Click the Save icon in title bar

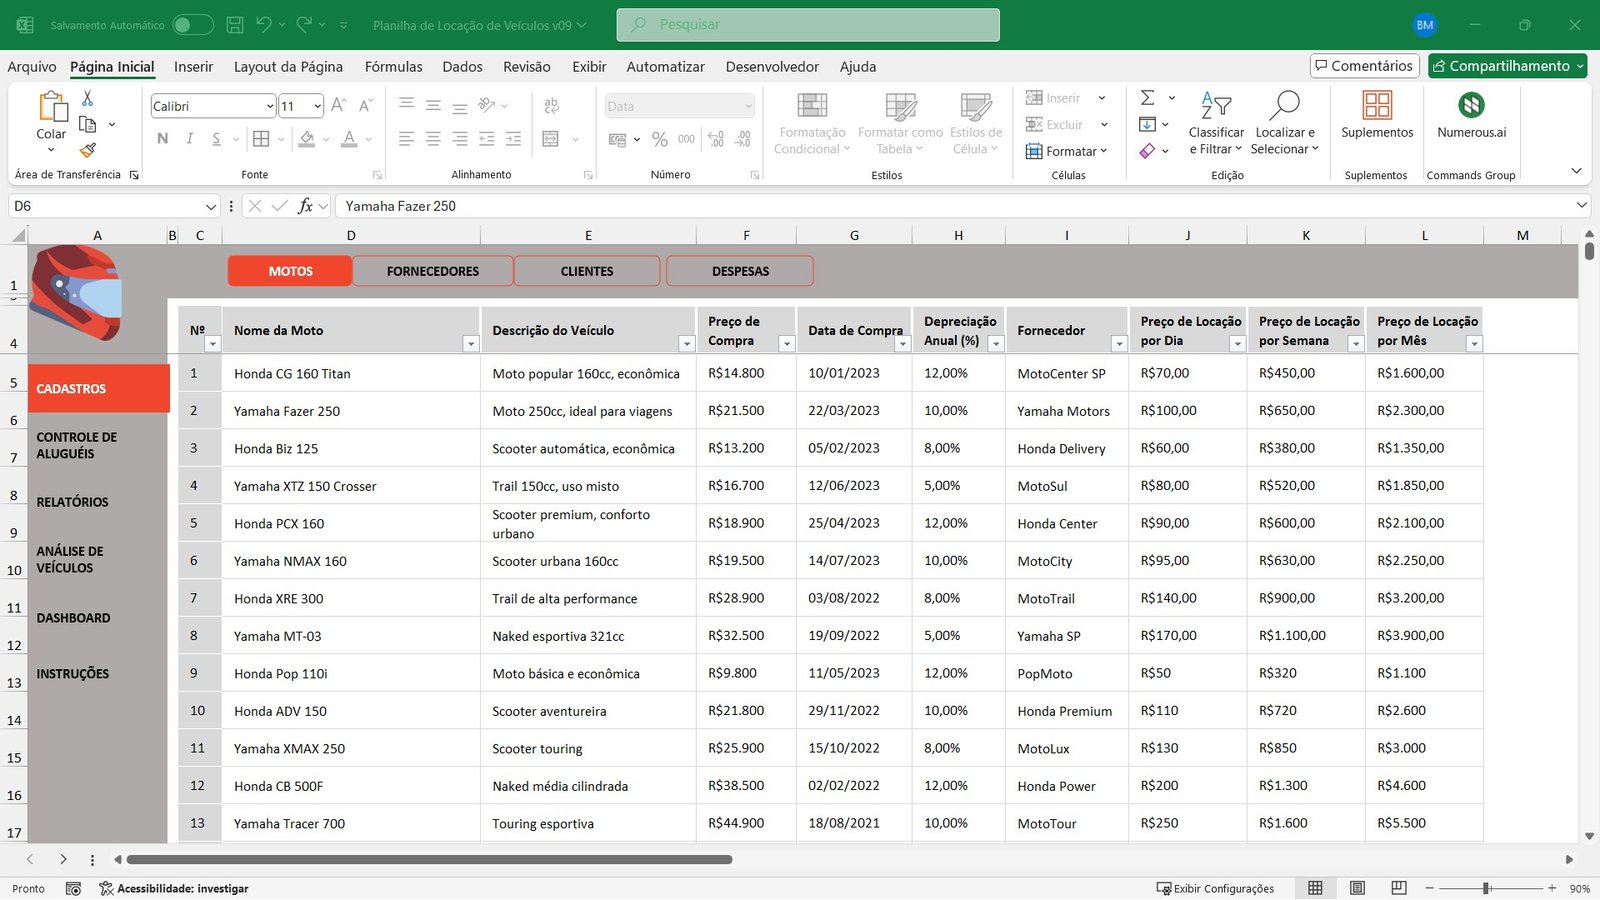click(x=235, y=25)
